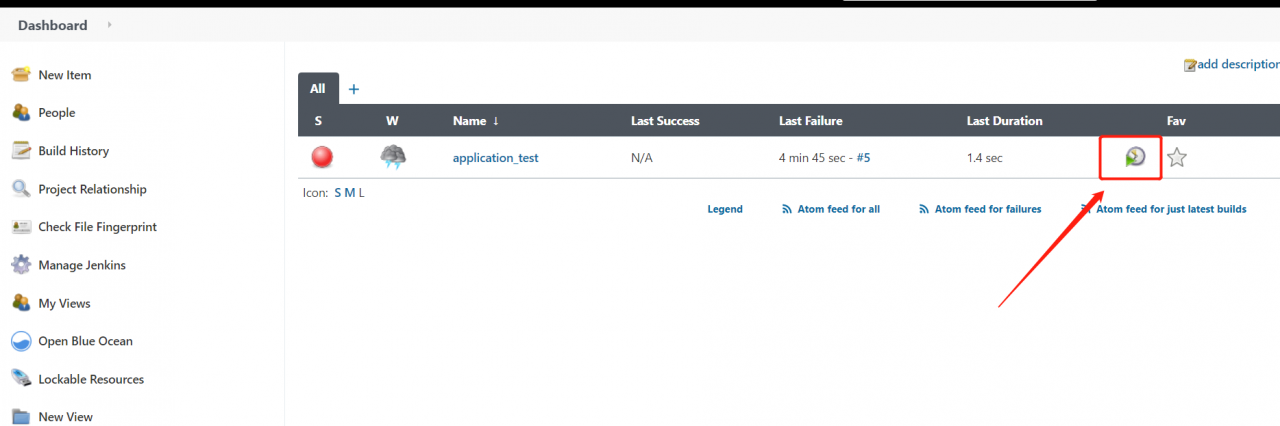Click the stormy weather health icon
Image resolution: width=1280 pixels, height=426 pixels.
(393, 157)
